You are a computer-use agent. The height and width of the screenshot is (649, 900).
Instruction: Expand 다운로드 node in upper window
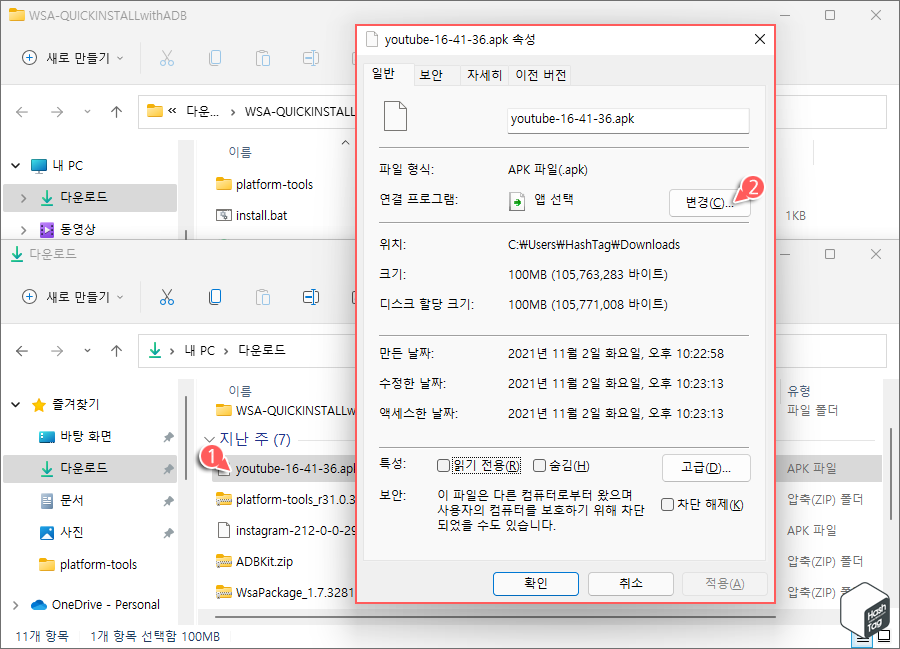(24, 198)
